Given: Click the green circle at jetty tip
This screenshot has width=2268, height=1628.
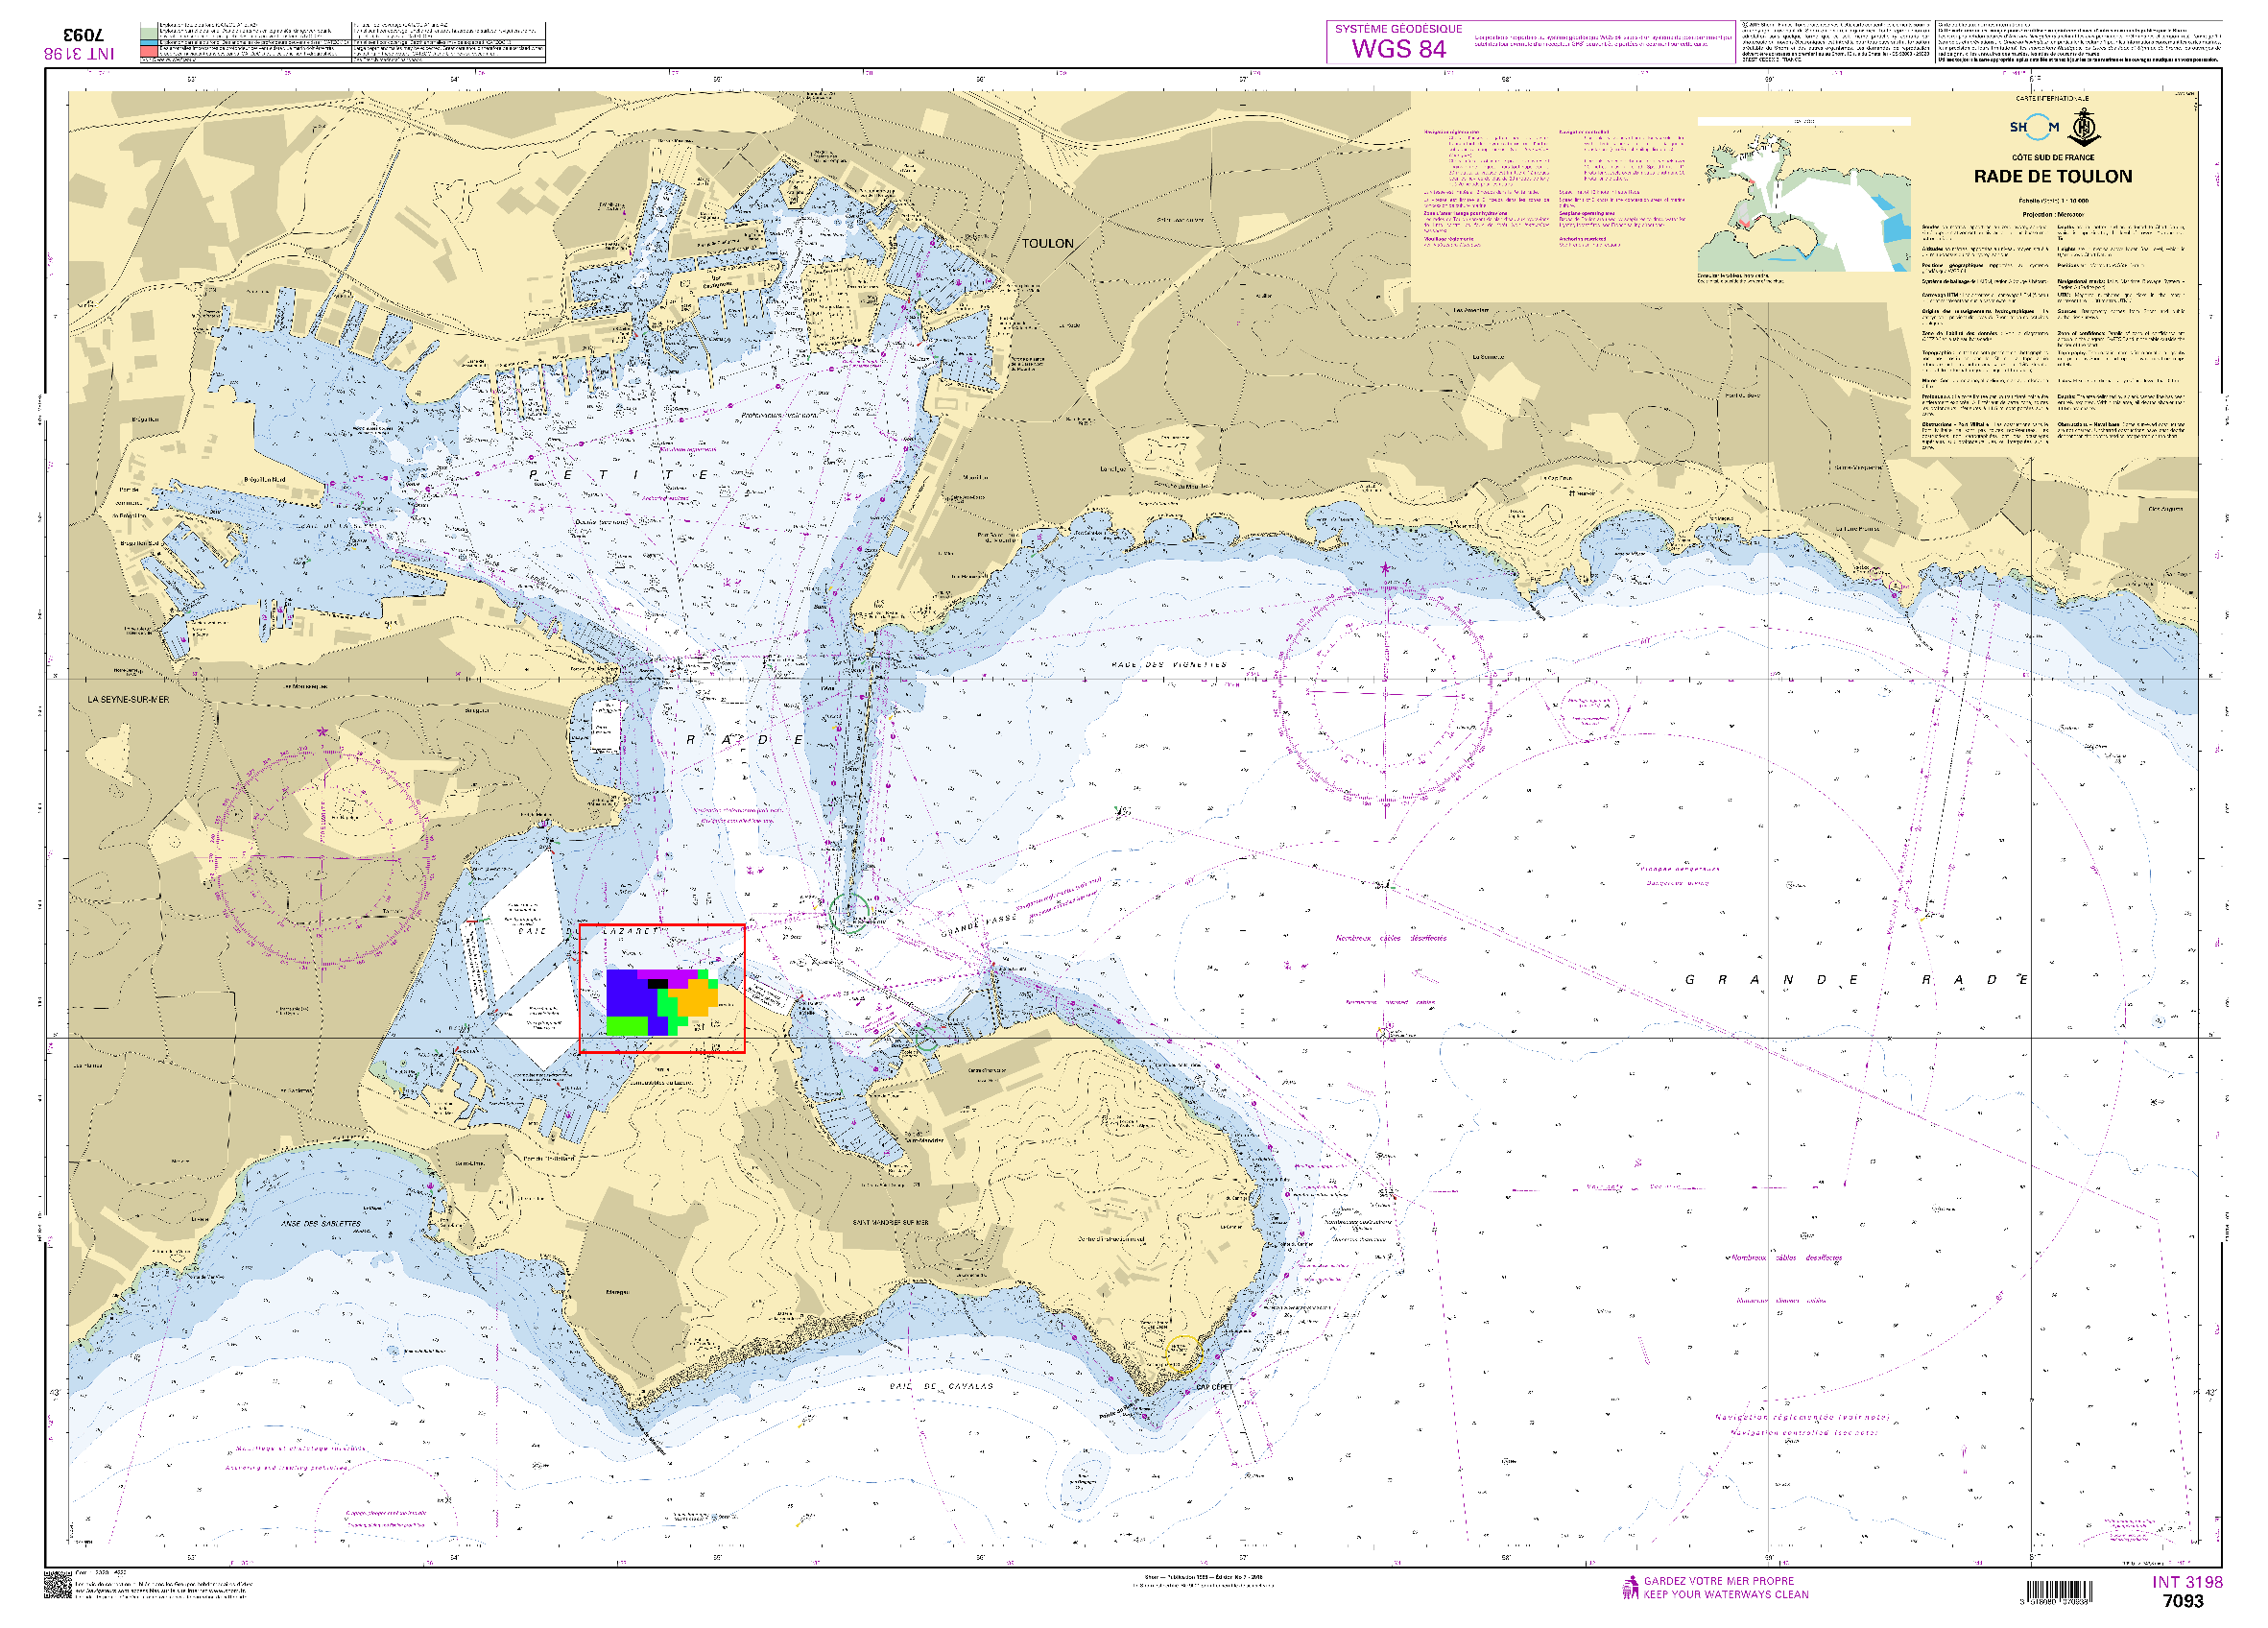Looking at the screenshot, I should [x=849, y=913].
